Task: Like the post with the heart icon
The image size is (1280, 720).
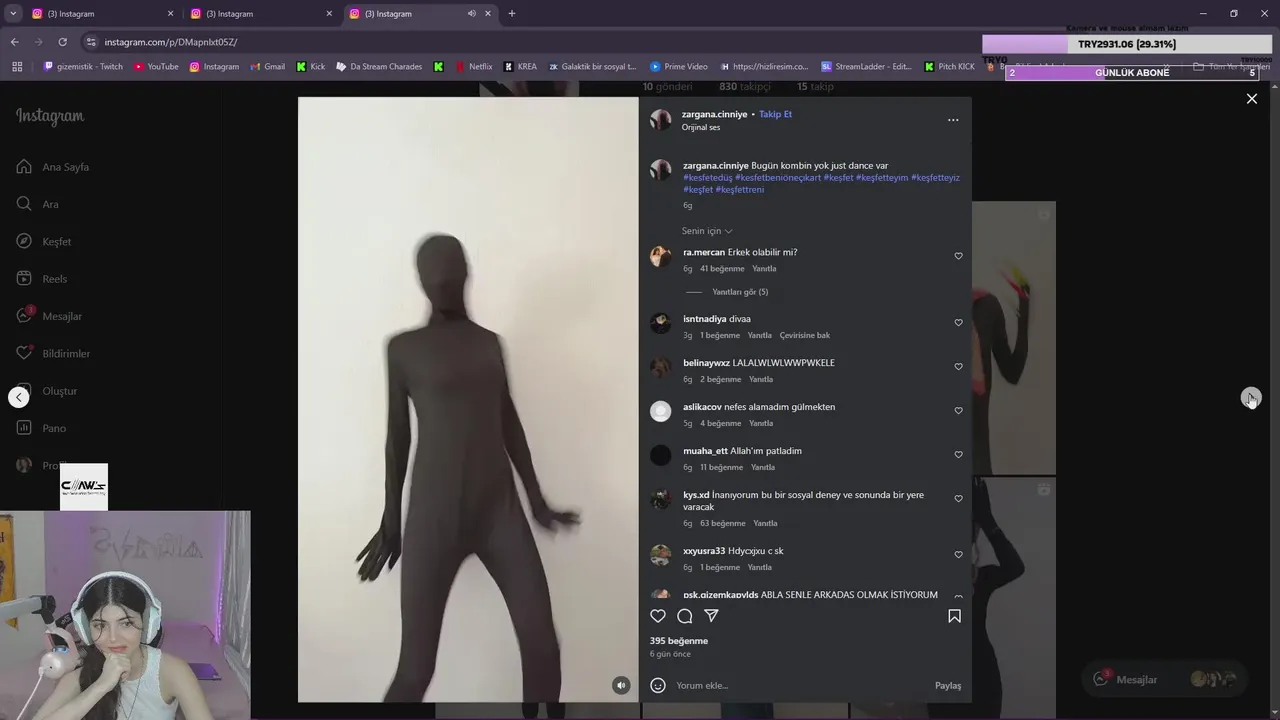Action: pyautogui.click(x=658, y=616)
